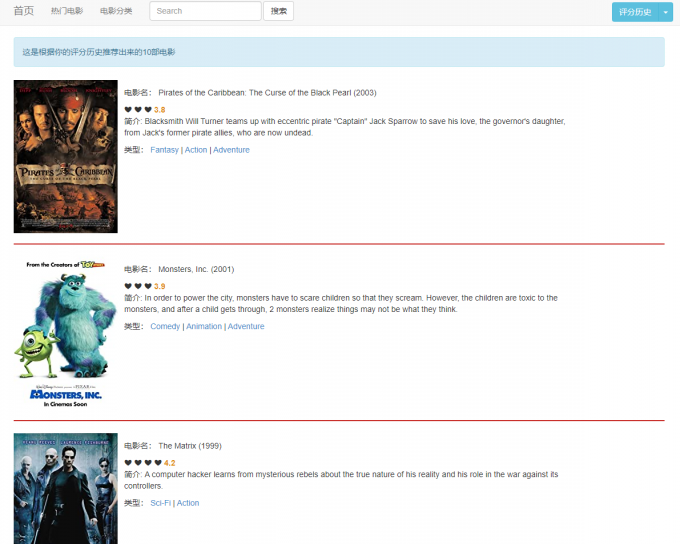Select the Fantasy genre link
Viewport: 680px width, 544px height.
click(x=164, y=150)
